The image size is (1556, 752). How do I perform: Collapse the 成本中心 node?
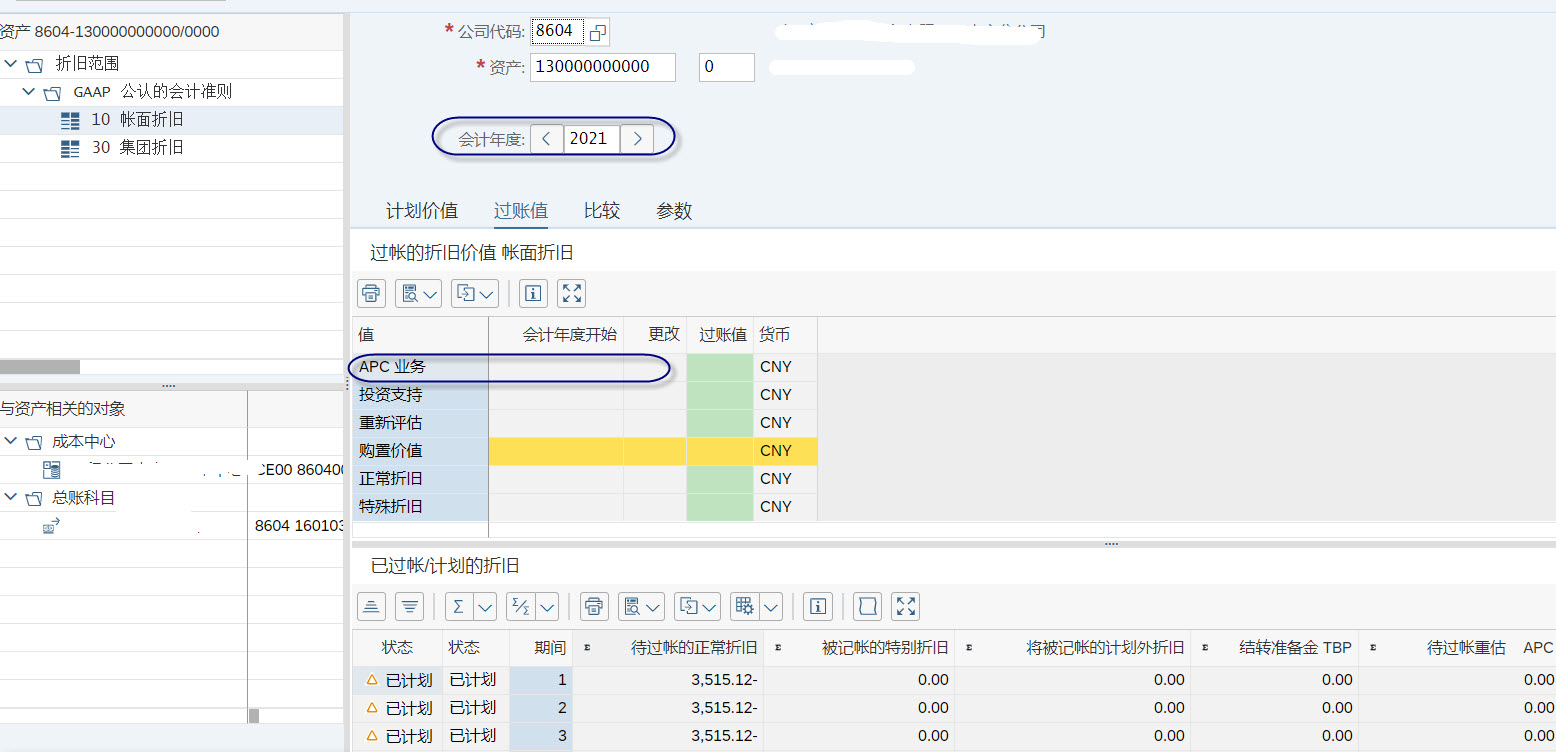[11, 442]
